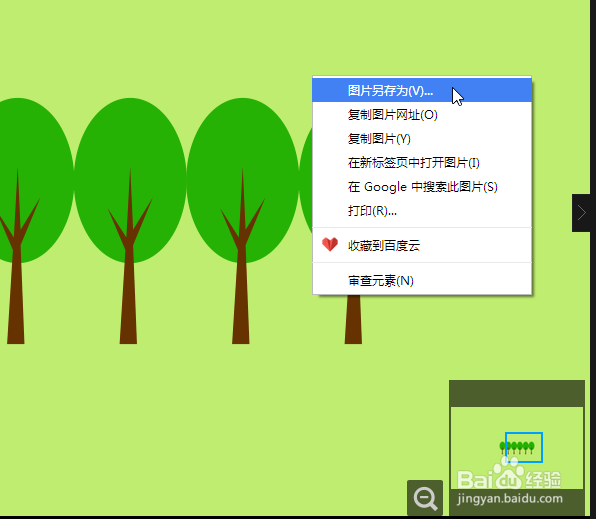596x519 pixels.
Task: Choose 图片另存为(V)... from the context menu
Action: pos(422,90)
